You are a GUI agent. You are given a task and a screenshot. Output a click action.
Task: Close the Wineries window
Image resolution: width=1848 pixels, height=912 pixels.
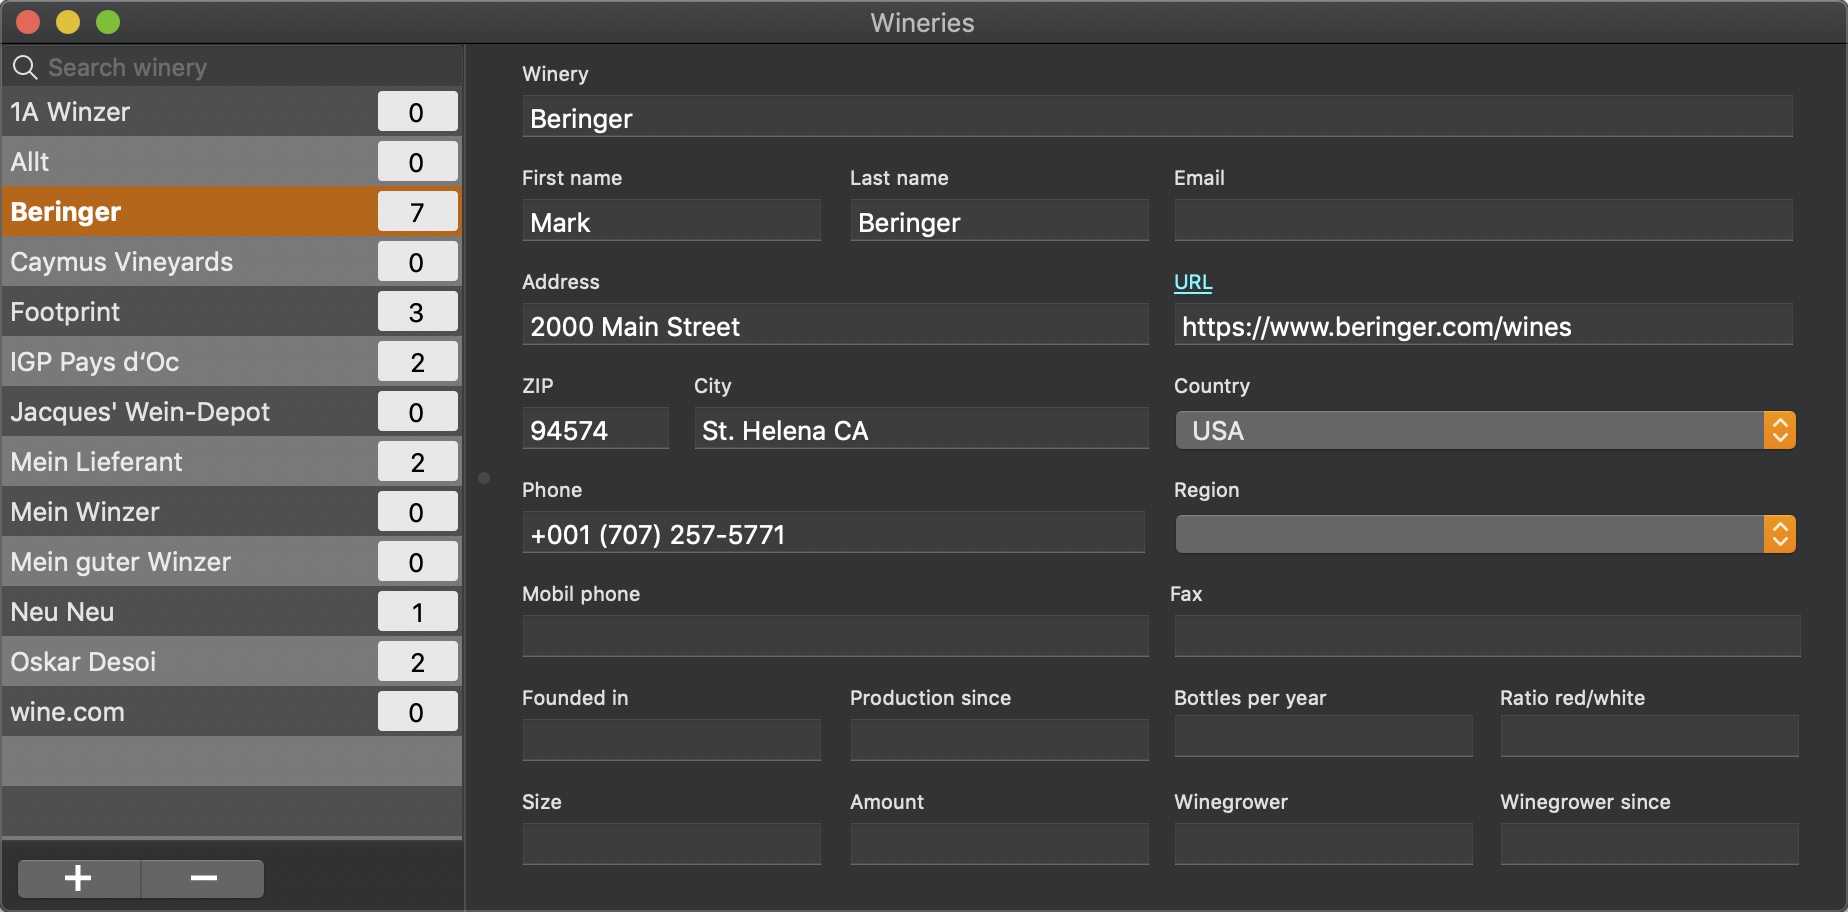[x=28, y=22]
